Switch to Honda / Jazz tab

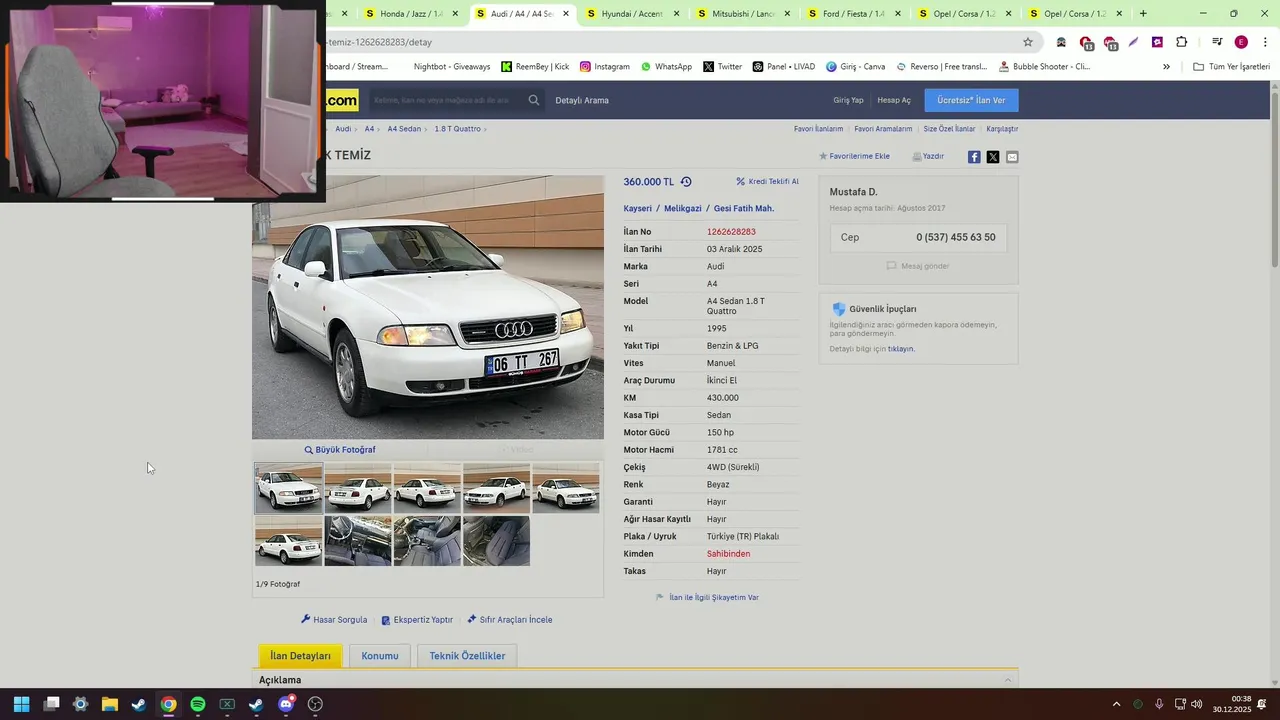click(x=412, y=14)
